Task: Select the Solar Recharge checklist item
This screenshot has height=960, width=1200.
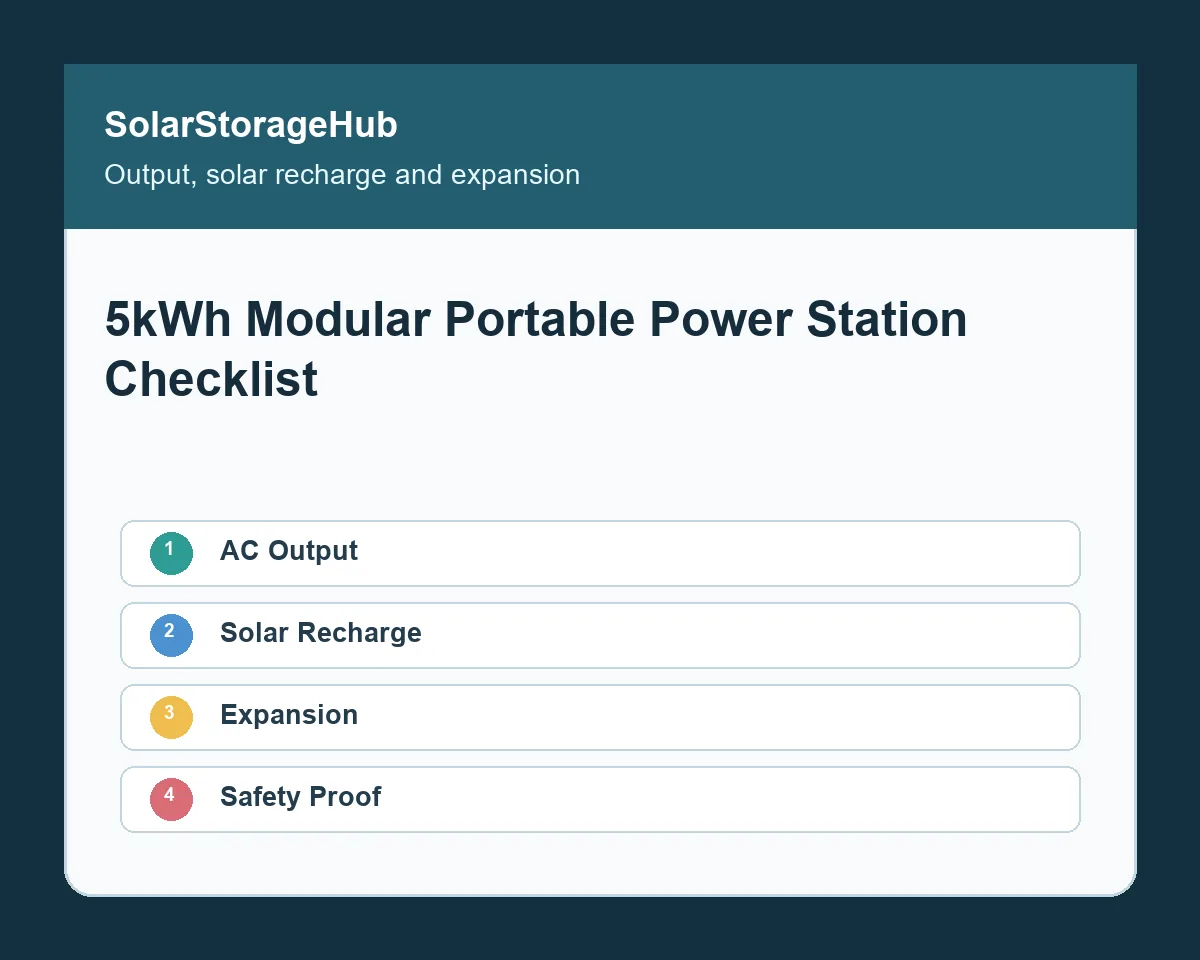Action: click(x=600, y=635)
